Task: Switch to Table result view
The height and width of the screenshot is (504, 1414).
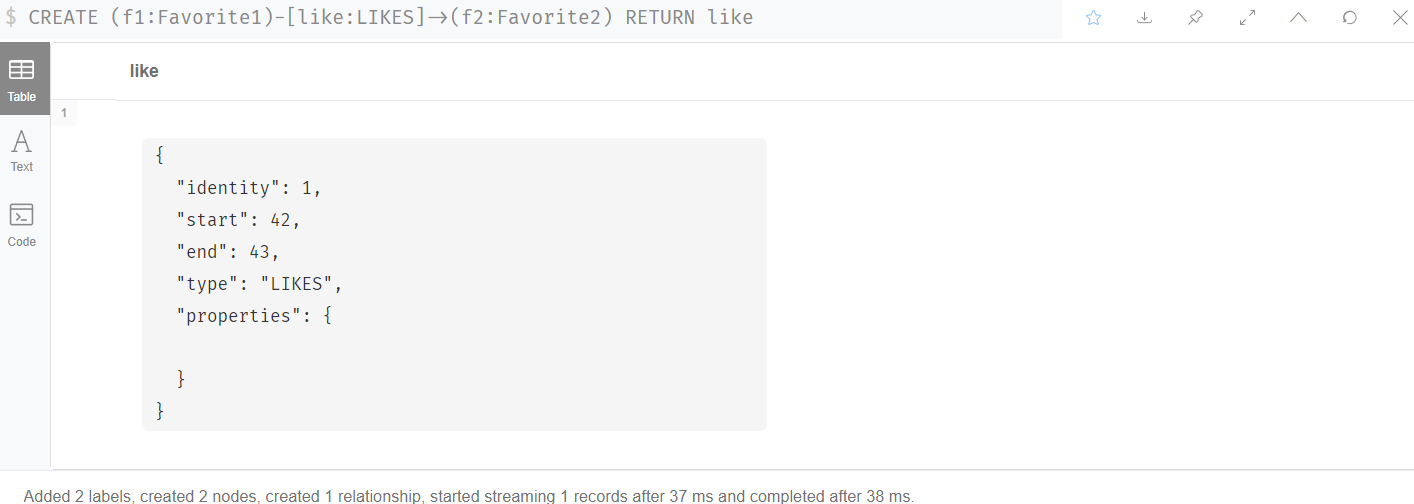Action: (22, 79)
